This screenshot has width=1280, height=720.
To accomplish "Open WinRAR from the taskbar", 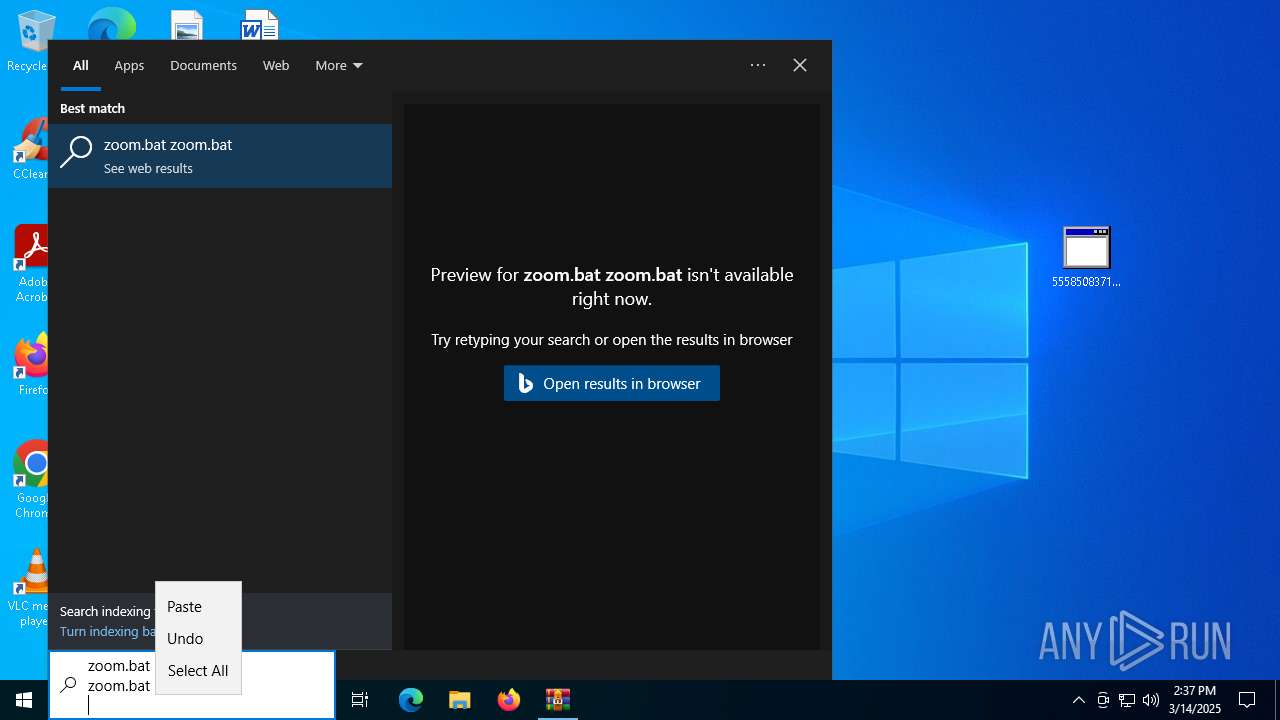I will (x=558, y=700).
